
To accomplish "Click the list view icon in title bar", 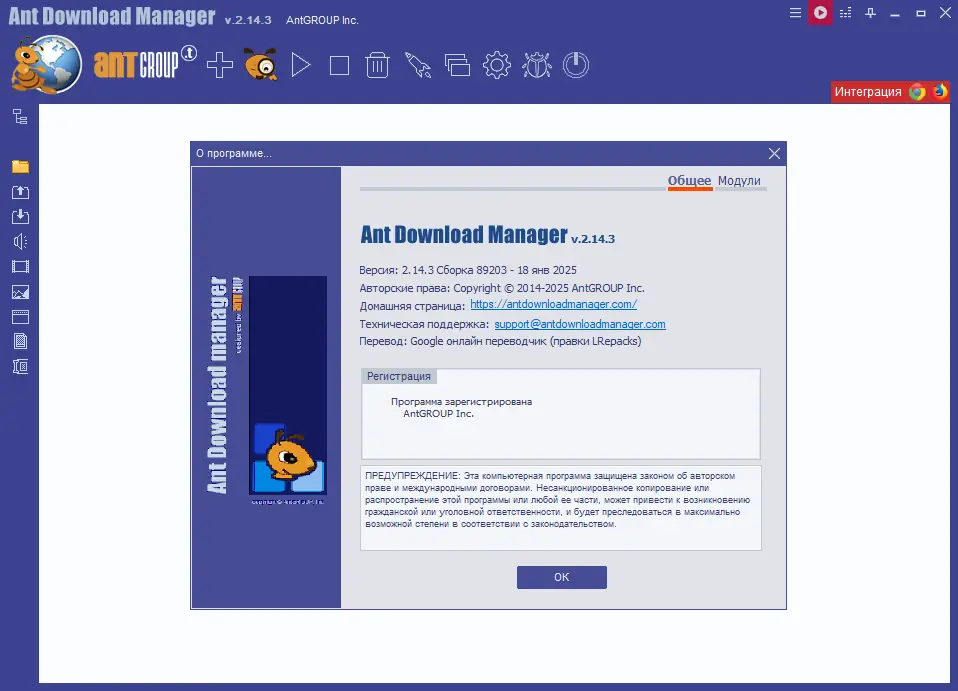I will (x=846, y=13).
